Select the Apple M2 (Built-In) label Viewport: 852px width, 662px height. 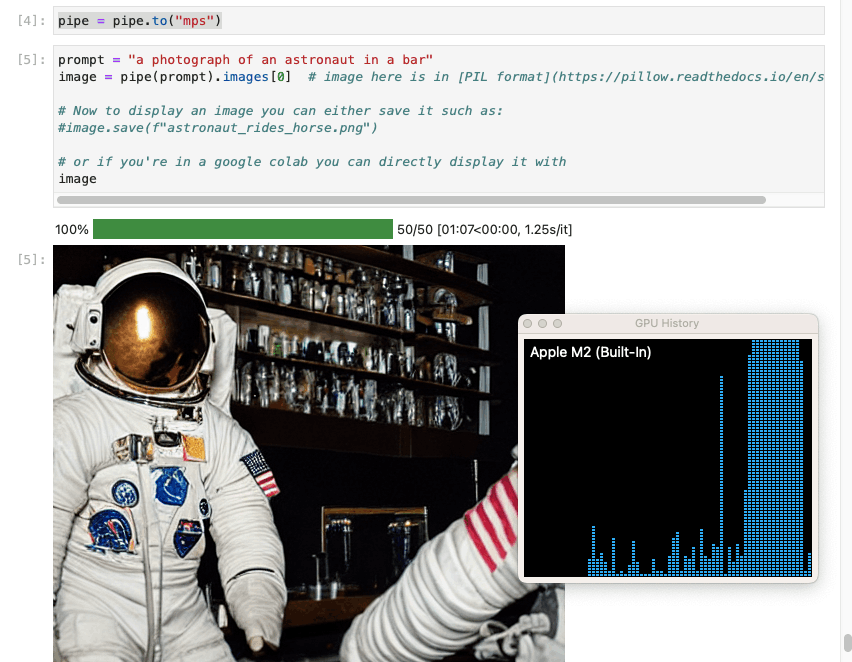[x=590, y=352]
